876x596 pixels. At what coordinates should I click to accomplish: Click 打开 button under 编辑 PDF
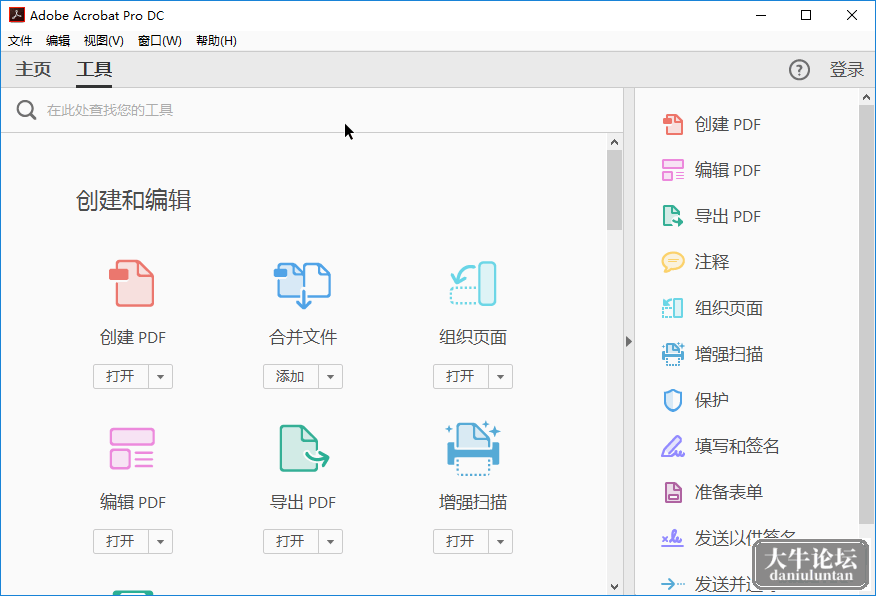coord(121,541)
